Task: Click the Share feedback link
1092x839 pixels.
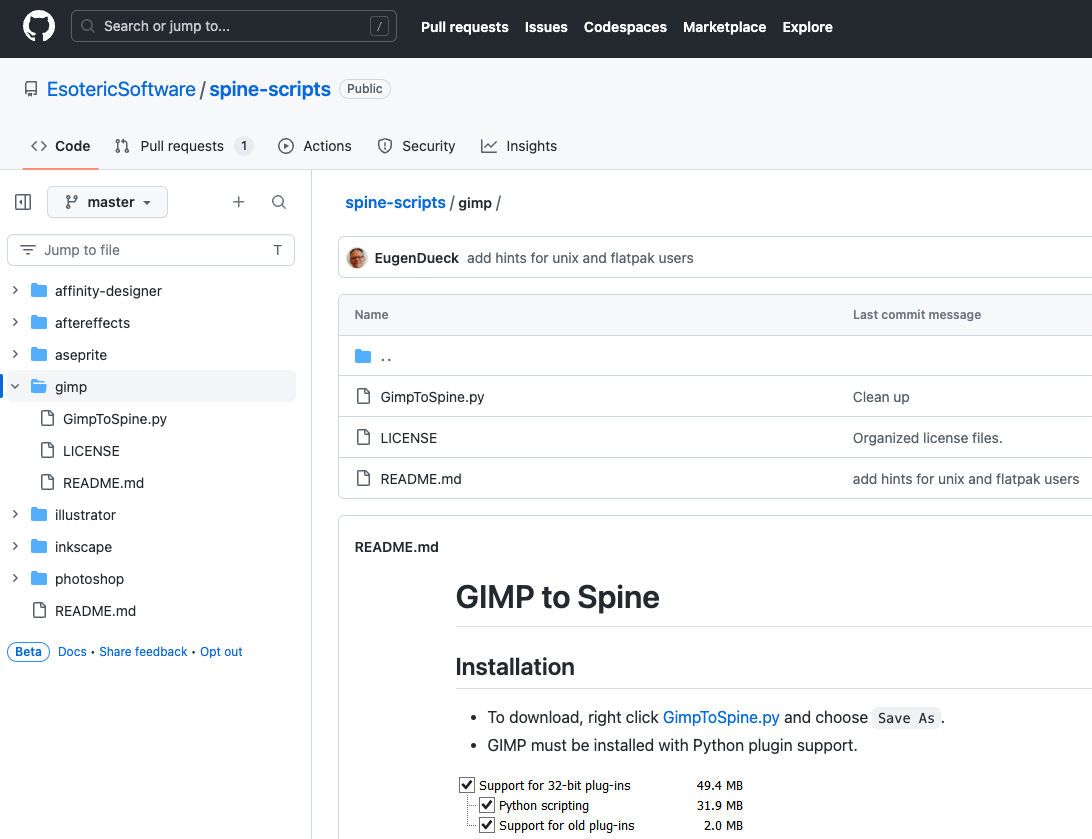Action: (143, 652)
